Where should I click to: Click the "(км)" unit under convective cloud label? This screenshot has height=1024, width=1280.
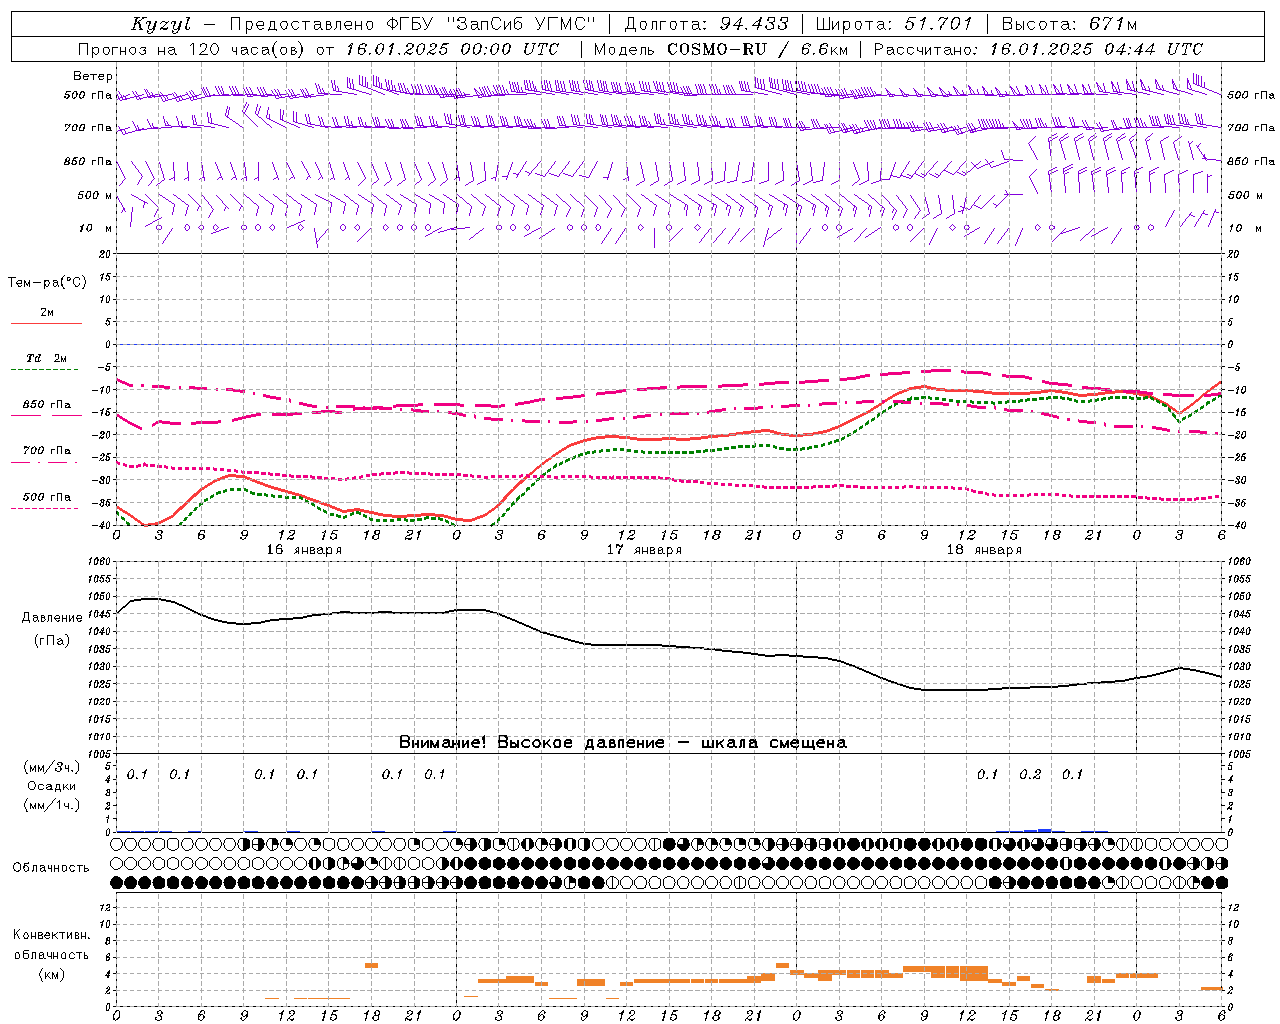[51, 974]
